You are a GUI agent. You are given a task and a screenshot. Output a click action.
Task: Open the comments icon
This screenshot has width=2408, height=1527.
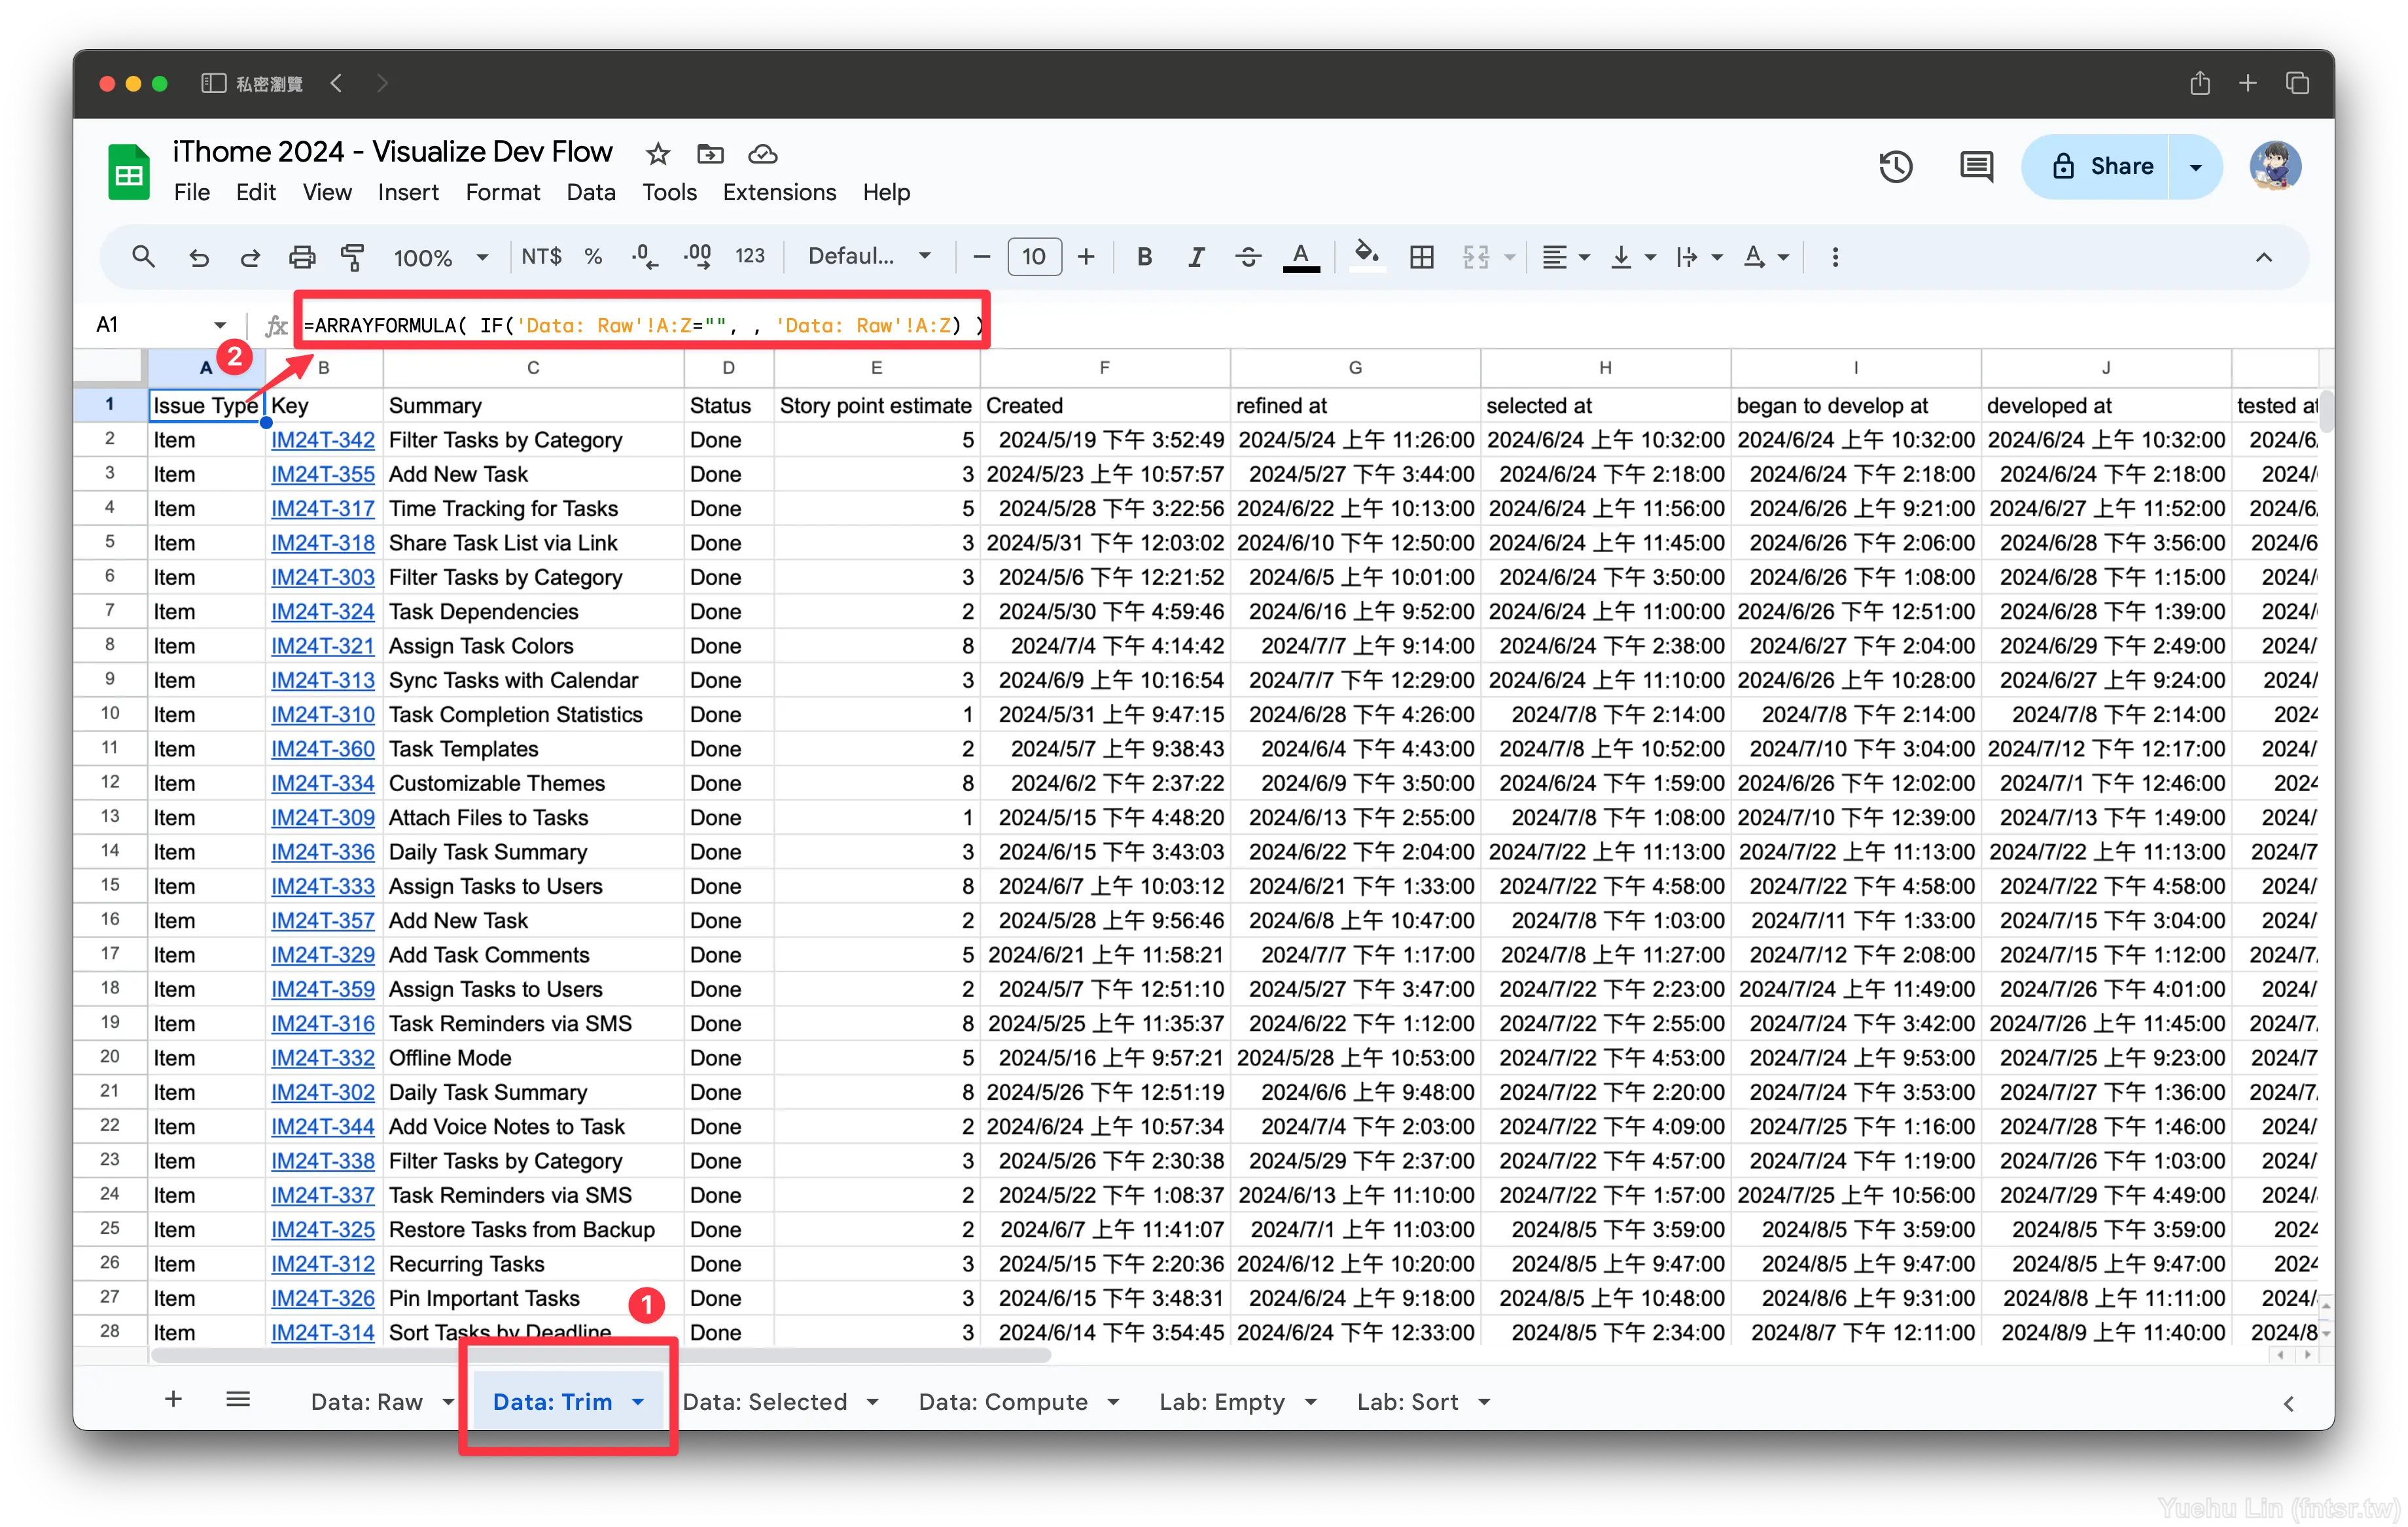1976,166
